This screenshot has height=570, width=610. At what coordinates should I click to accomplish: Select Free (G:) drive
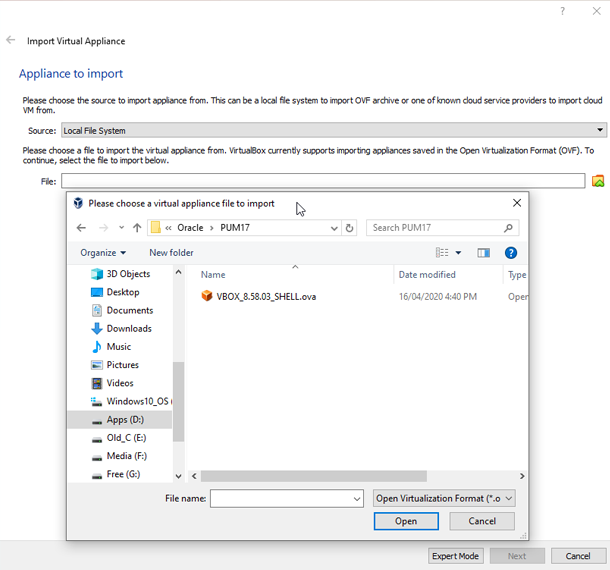tap(123, 474)
